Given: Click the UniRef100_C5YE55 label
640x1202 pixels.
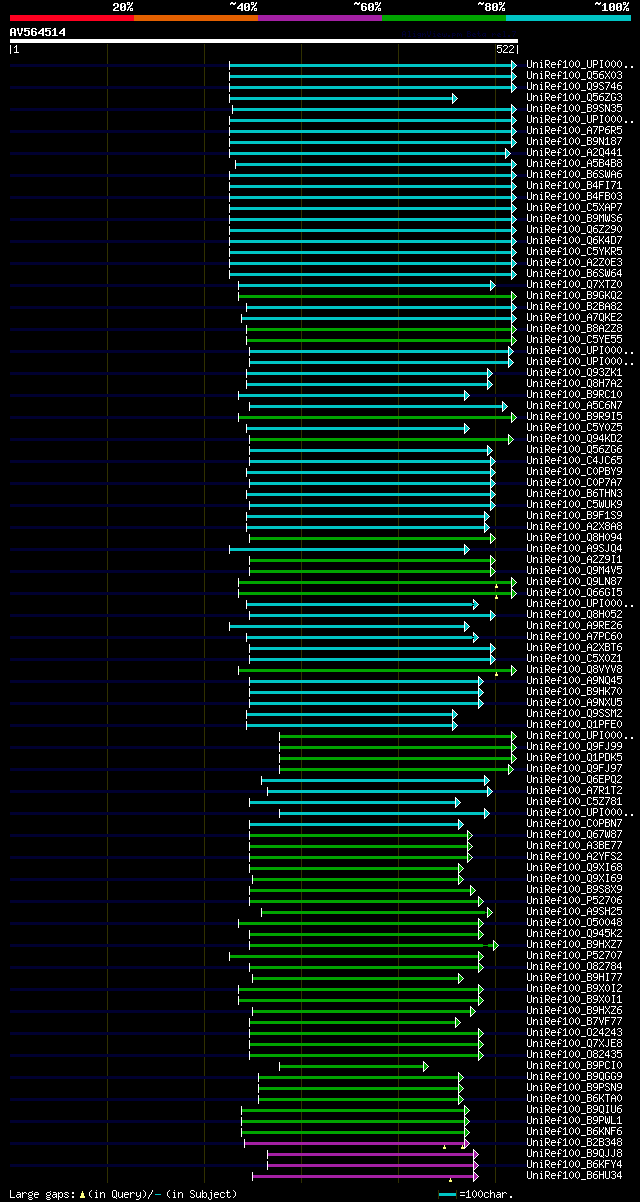Looking at the screenshot, I should coord(574,339).
